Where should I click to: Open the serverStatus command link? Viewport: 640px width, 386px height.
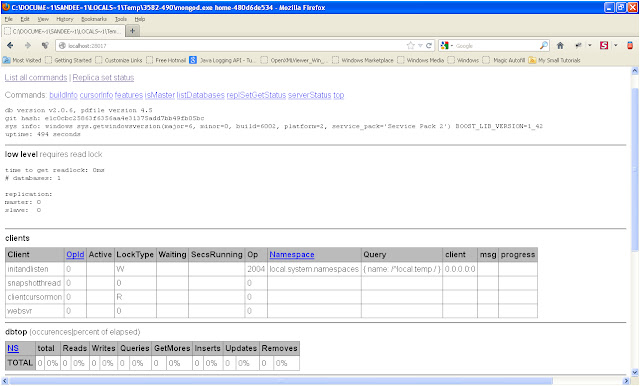tap(309, 95)
